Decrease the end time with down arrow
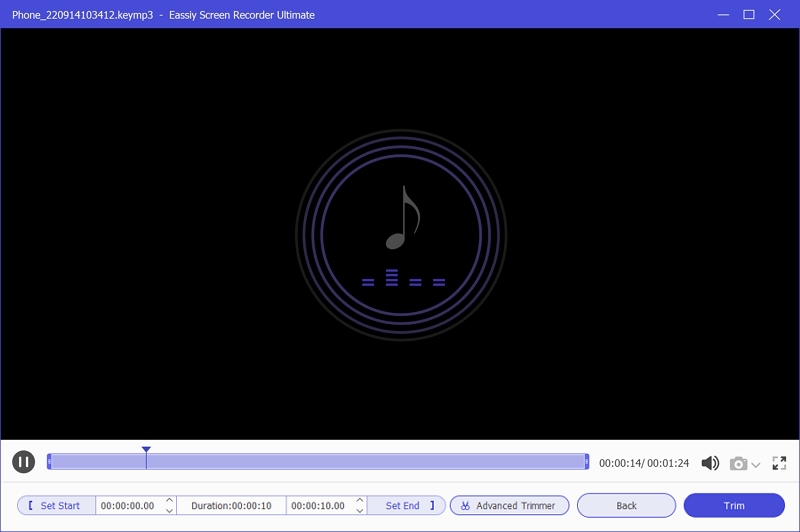This screenshot has width=800, height=532. click(x=360, y=511)
